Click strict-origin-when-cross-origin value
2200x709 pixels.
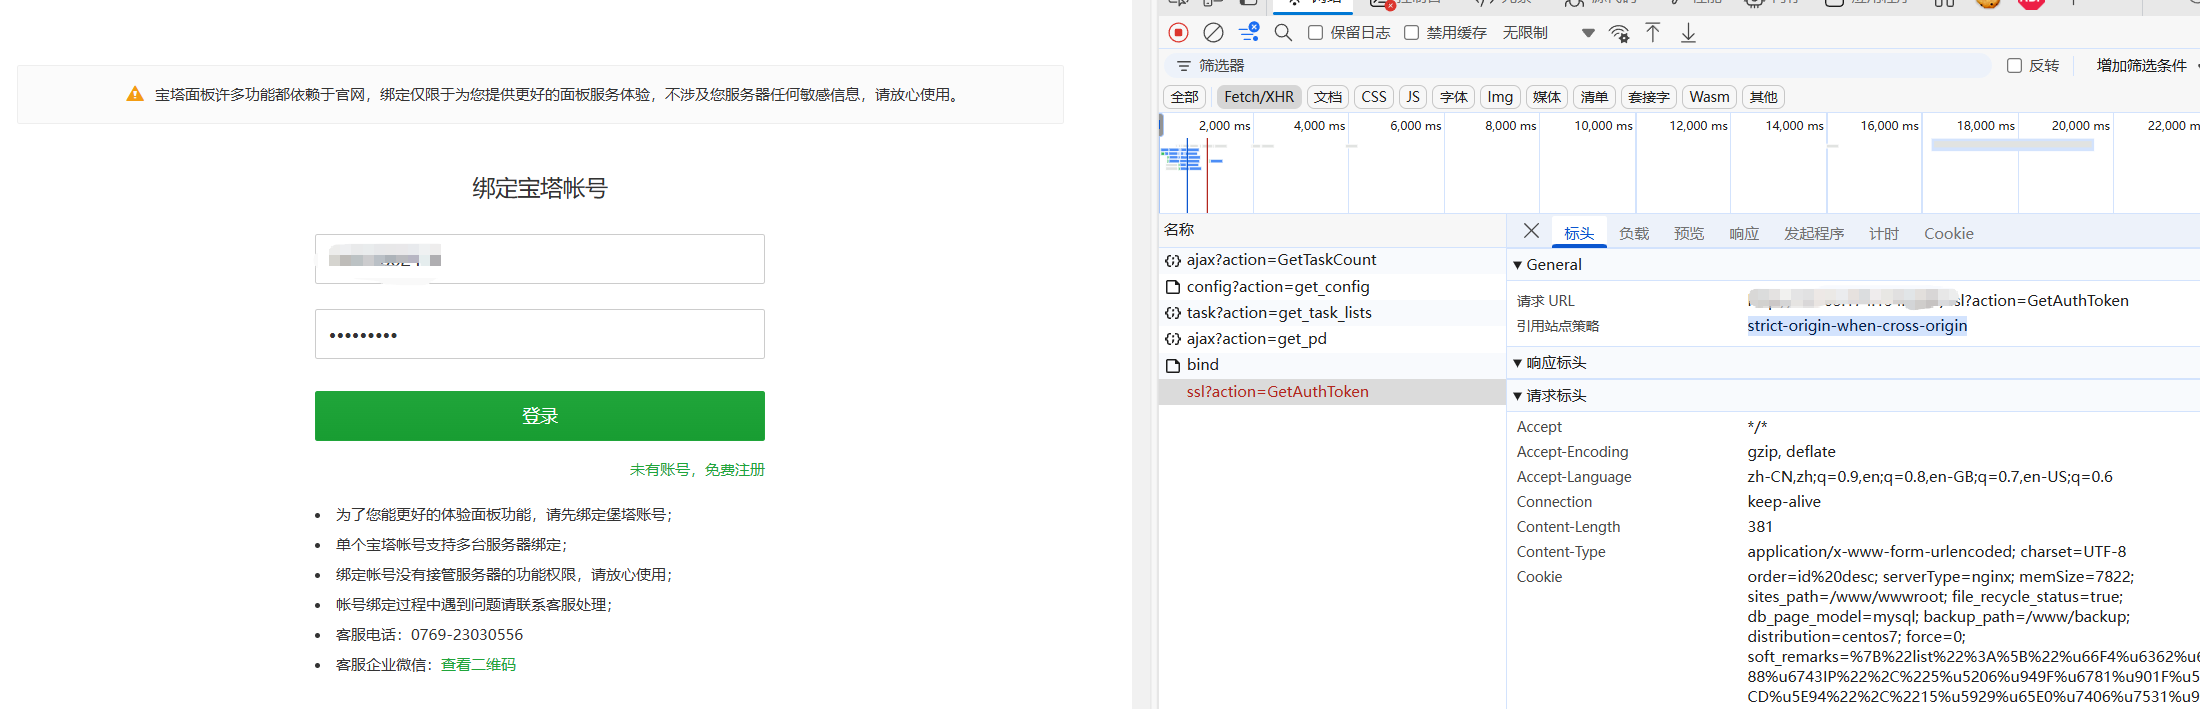[x=1857, y=326]
